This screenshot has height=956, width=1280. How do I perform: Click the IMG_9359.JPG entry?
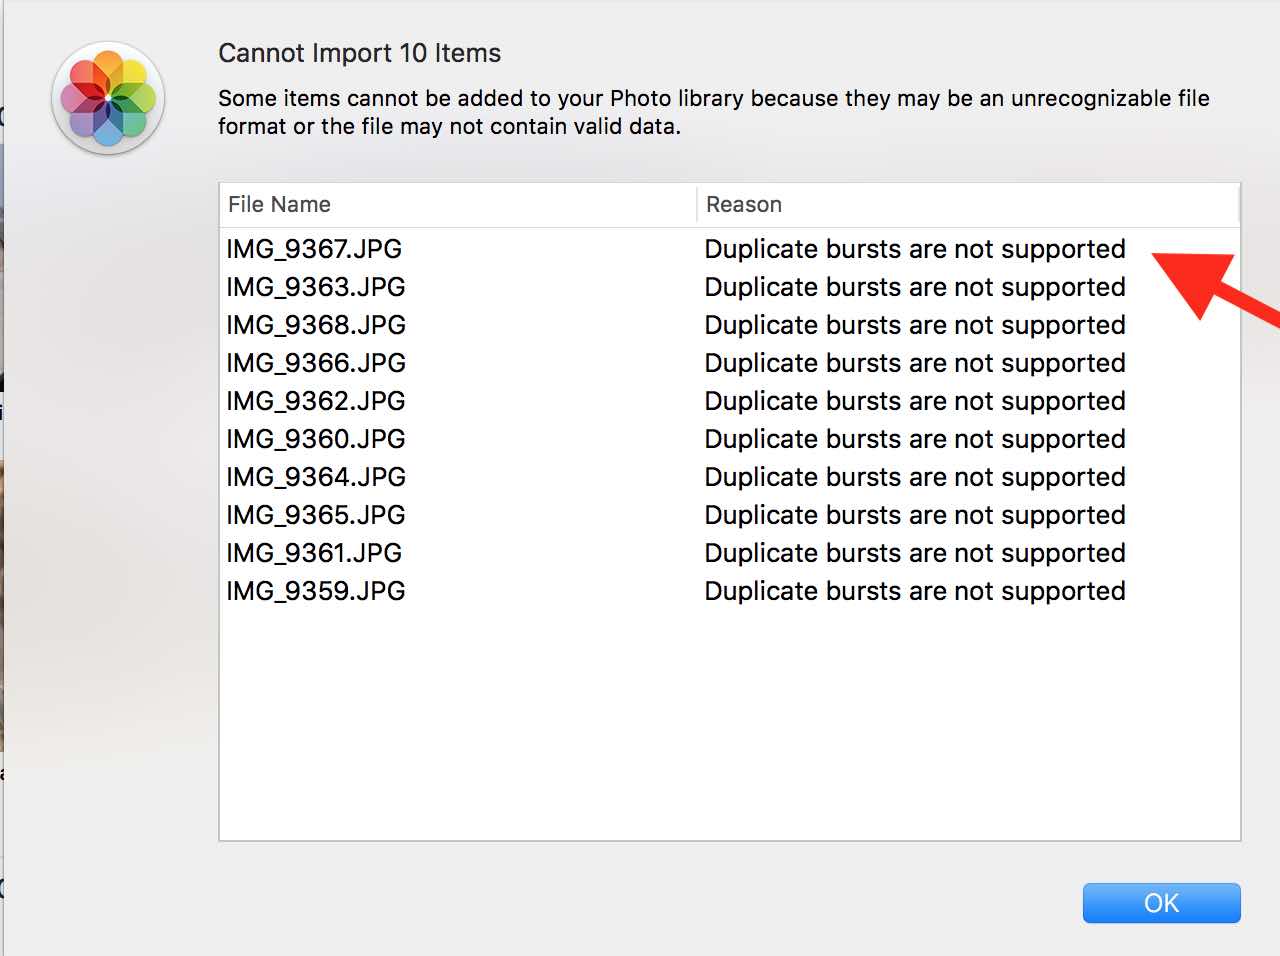tap(315, 591)
